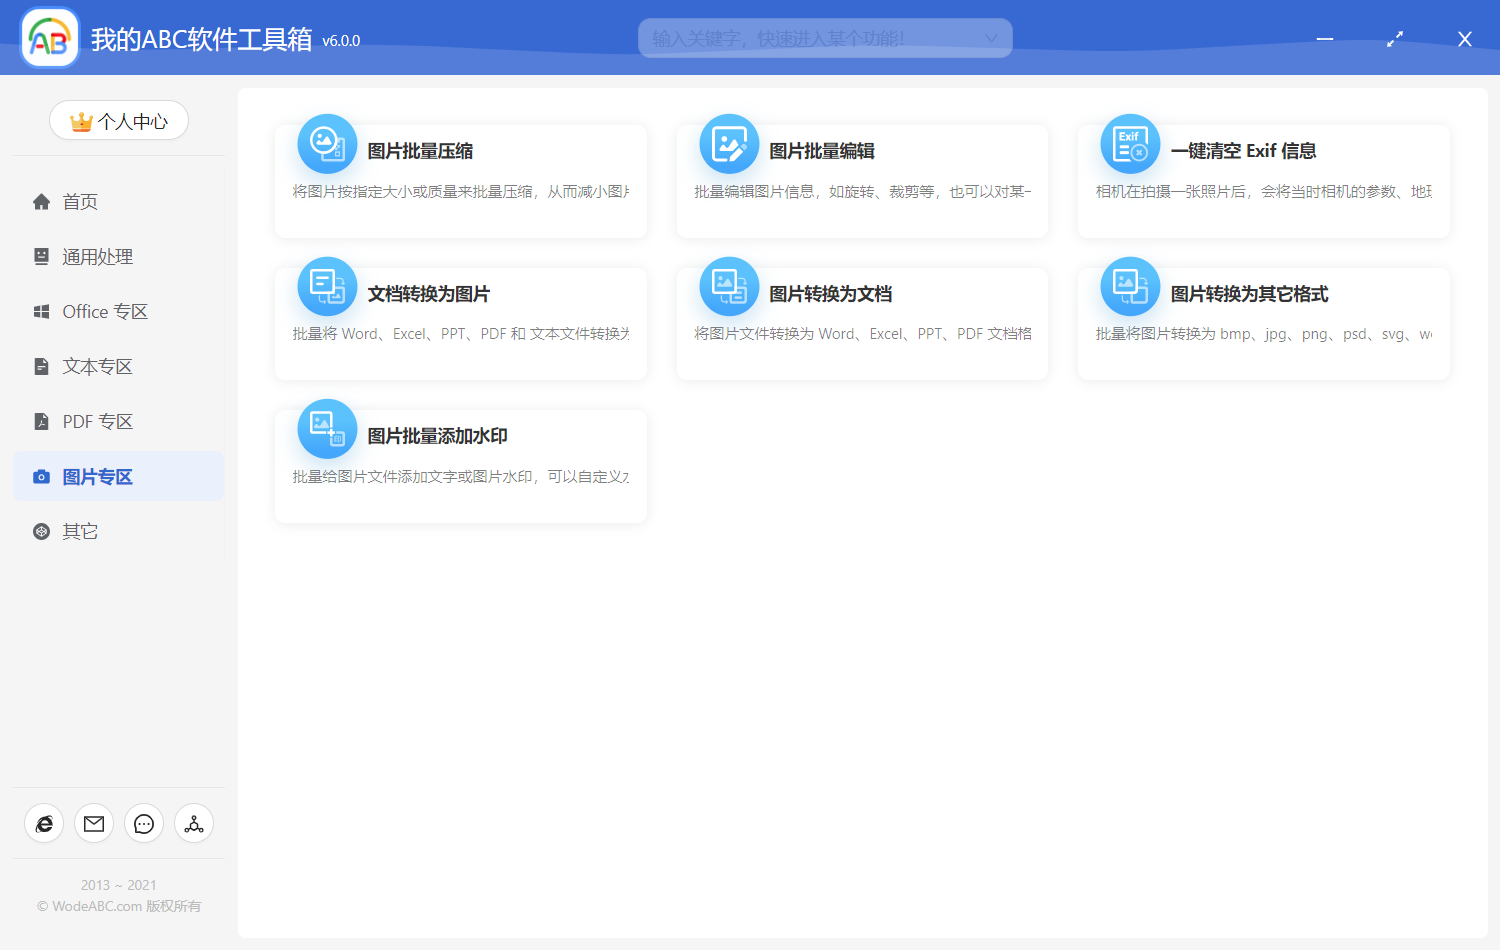Expand the keyword search dropdown arrow
This screenshot has width=1500, height=950.
click(991, 39)
